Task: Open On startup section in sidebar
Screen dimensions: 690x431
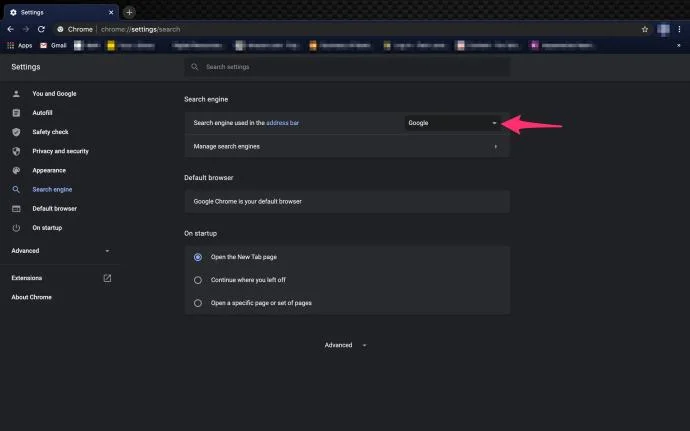Action: pyautogui.click(x=47, y=228)
